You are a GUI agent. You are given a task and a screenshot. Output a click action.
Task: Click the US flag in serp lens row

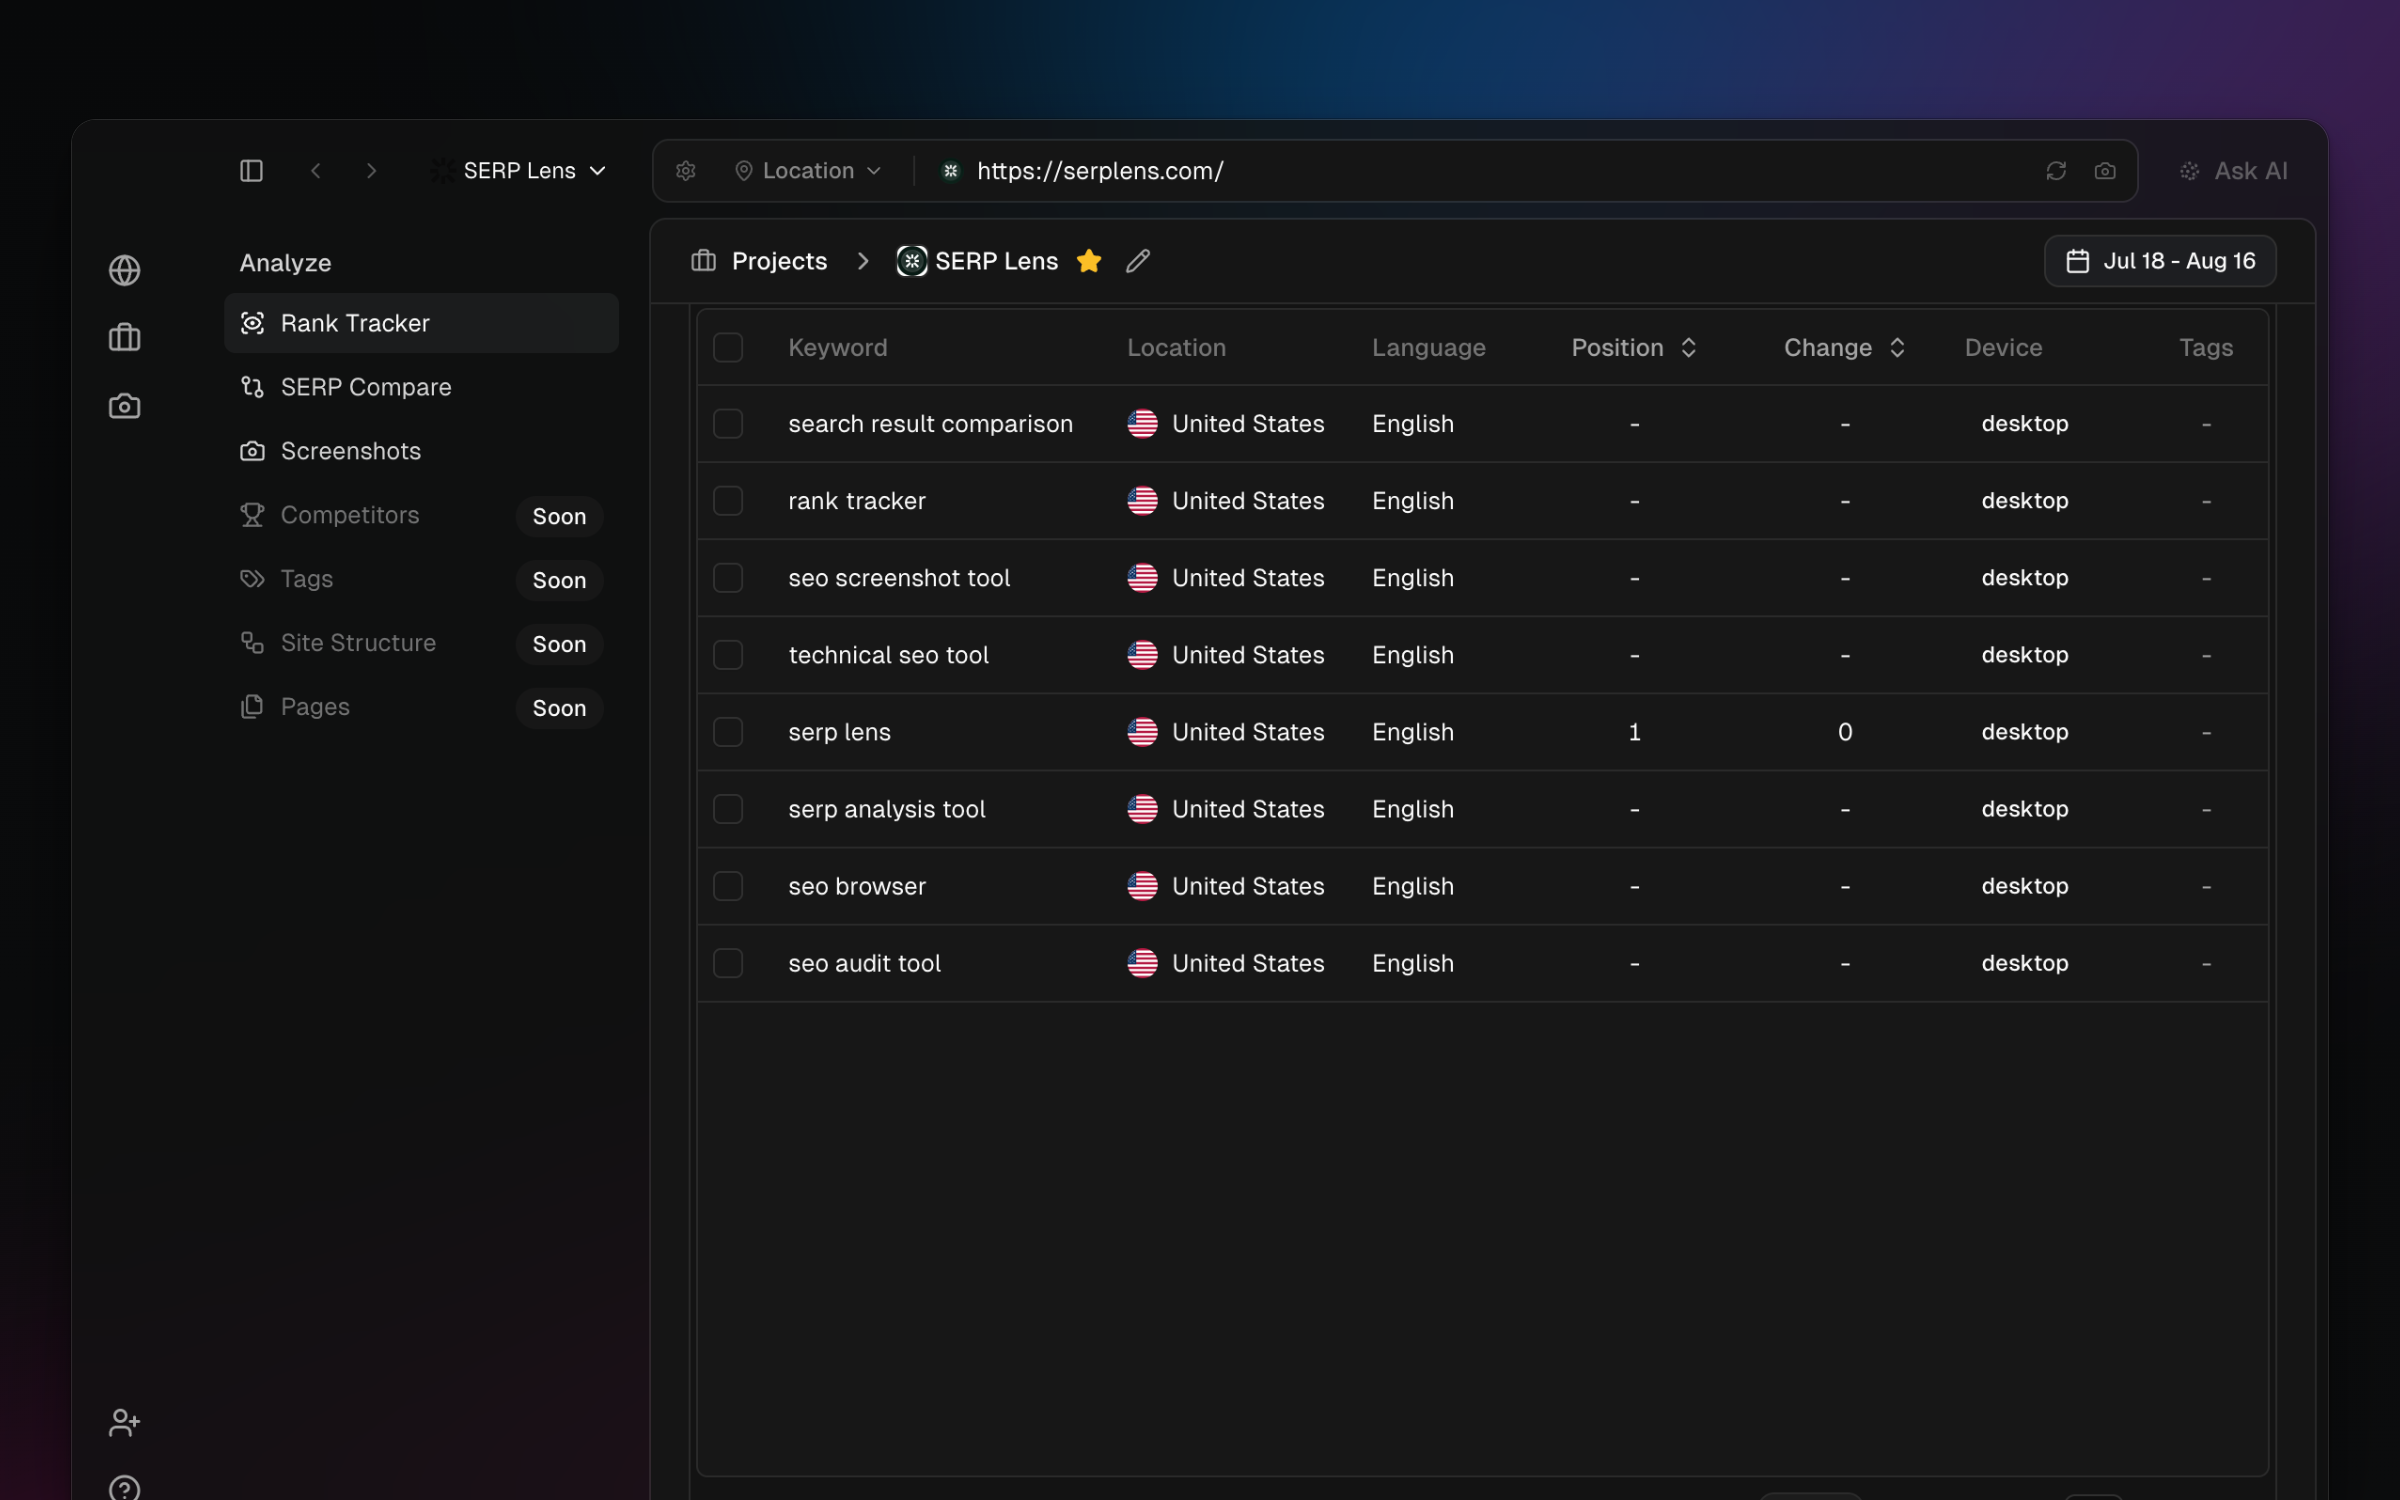click(x=1142, y=732)
